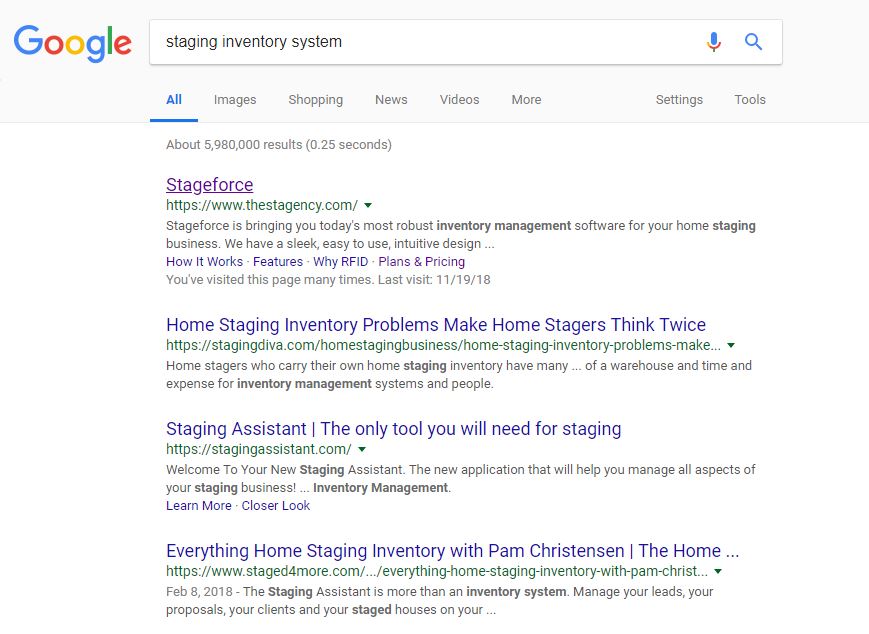Click the blue magnifying glass search icon
The width and height of the screenshot is (869, 634).
click(753, 42)
